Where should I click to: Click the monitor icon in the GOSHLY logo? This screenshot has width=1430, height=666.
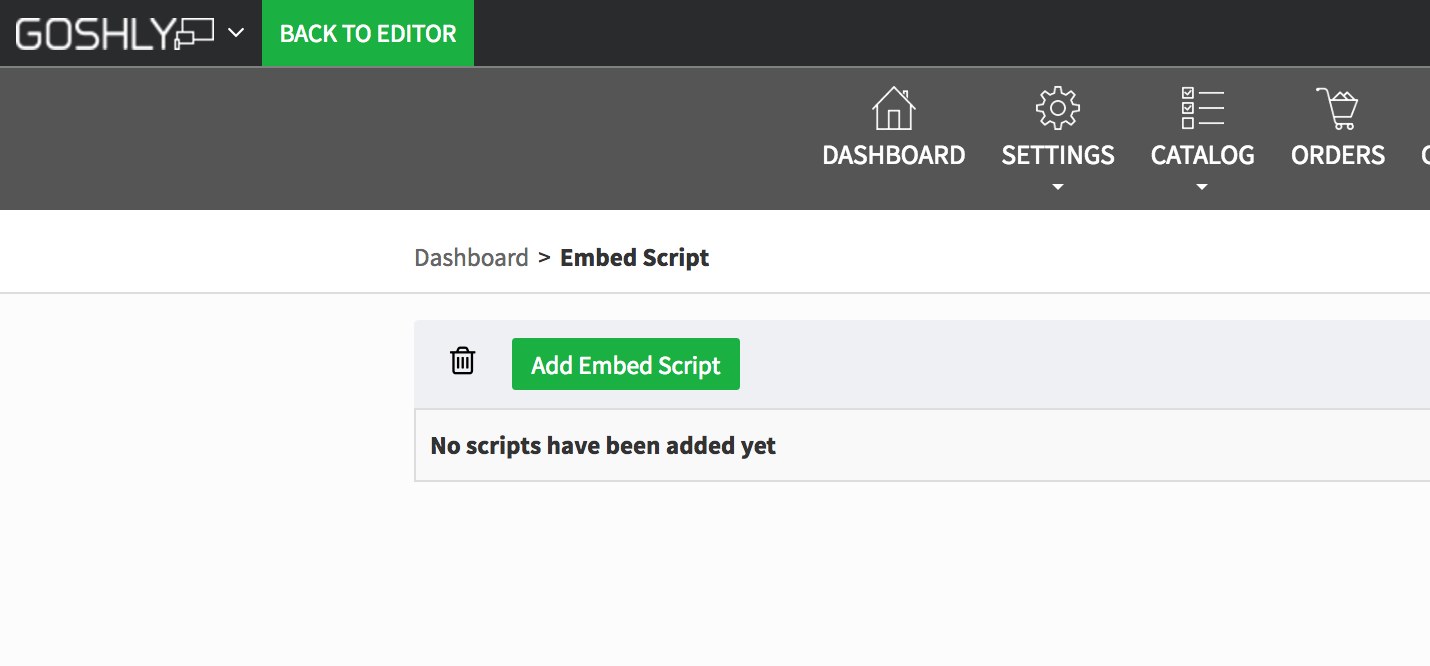coord(195,34)
